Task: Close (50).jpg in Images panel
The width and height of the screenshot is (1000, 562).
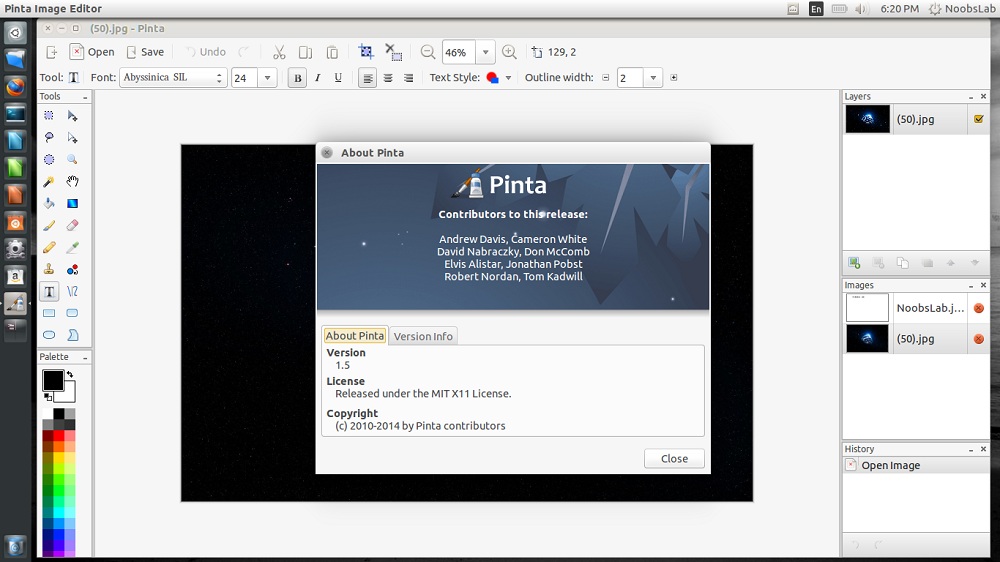Action: coord(978,339)
